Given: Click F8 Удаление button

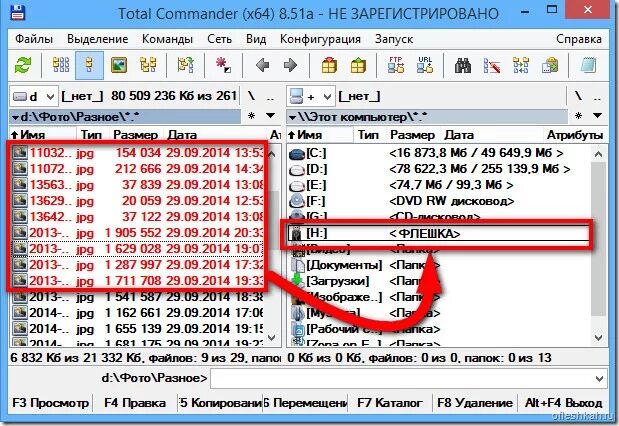Looking at the screenshot, I should [475, 403].
